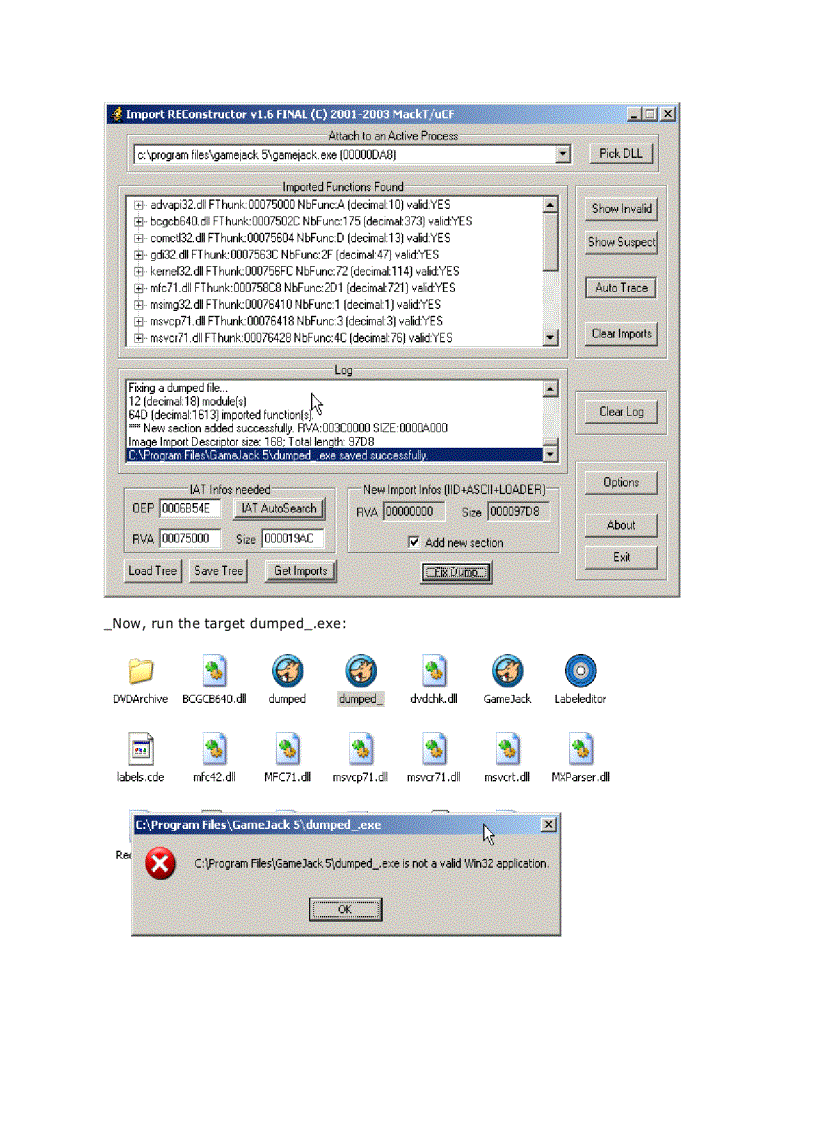The height and width of the screenshot is (1123, 816).
Task: Select the msvcr71.dll file icon
Action: (433, 750)
